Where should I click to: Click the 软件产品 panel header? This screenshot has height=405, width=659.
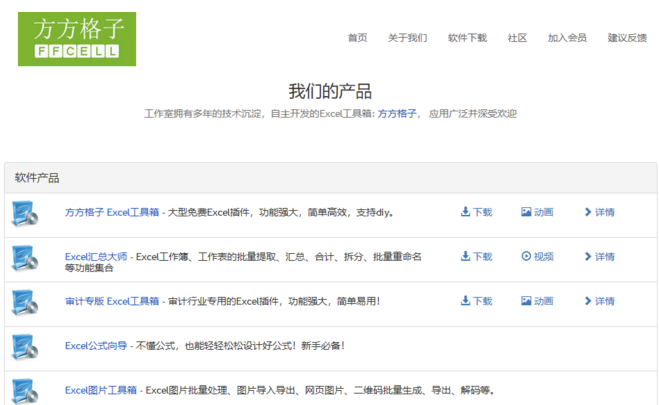click(x=331, y=178)
